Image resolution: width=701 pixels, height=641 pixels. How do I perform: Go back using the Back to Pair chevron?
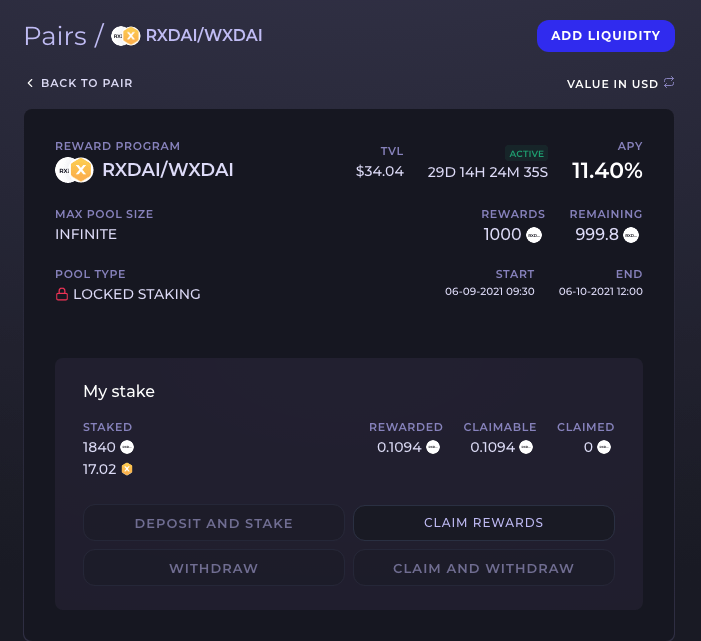tap(30, 83)
